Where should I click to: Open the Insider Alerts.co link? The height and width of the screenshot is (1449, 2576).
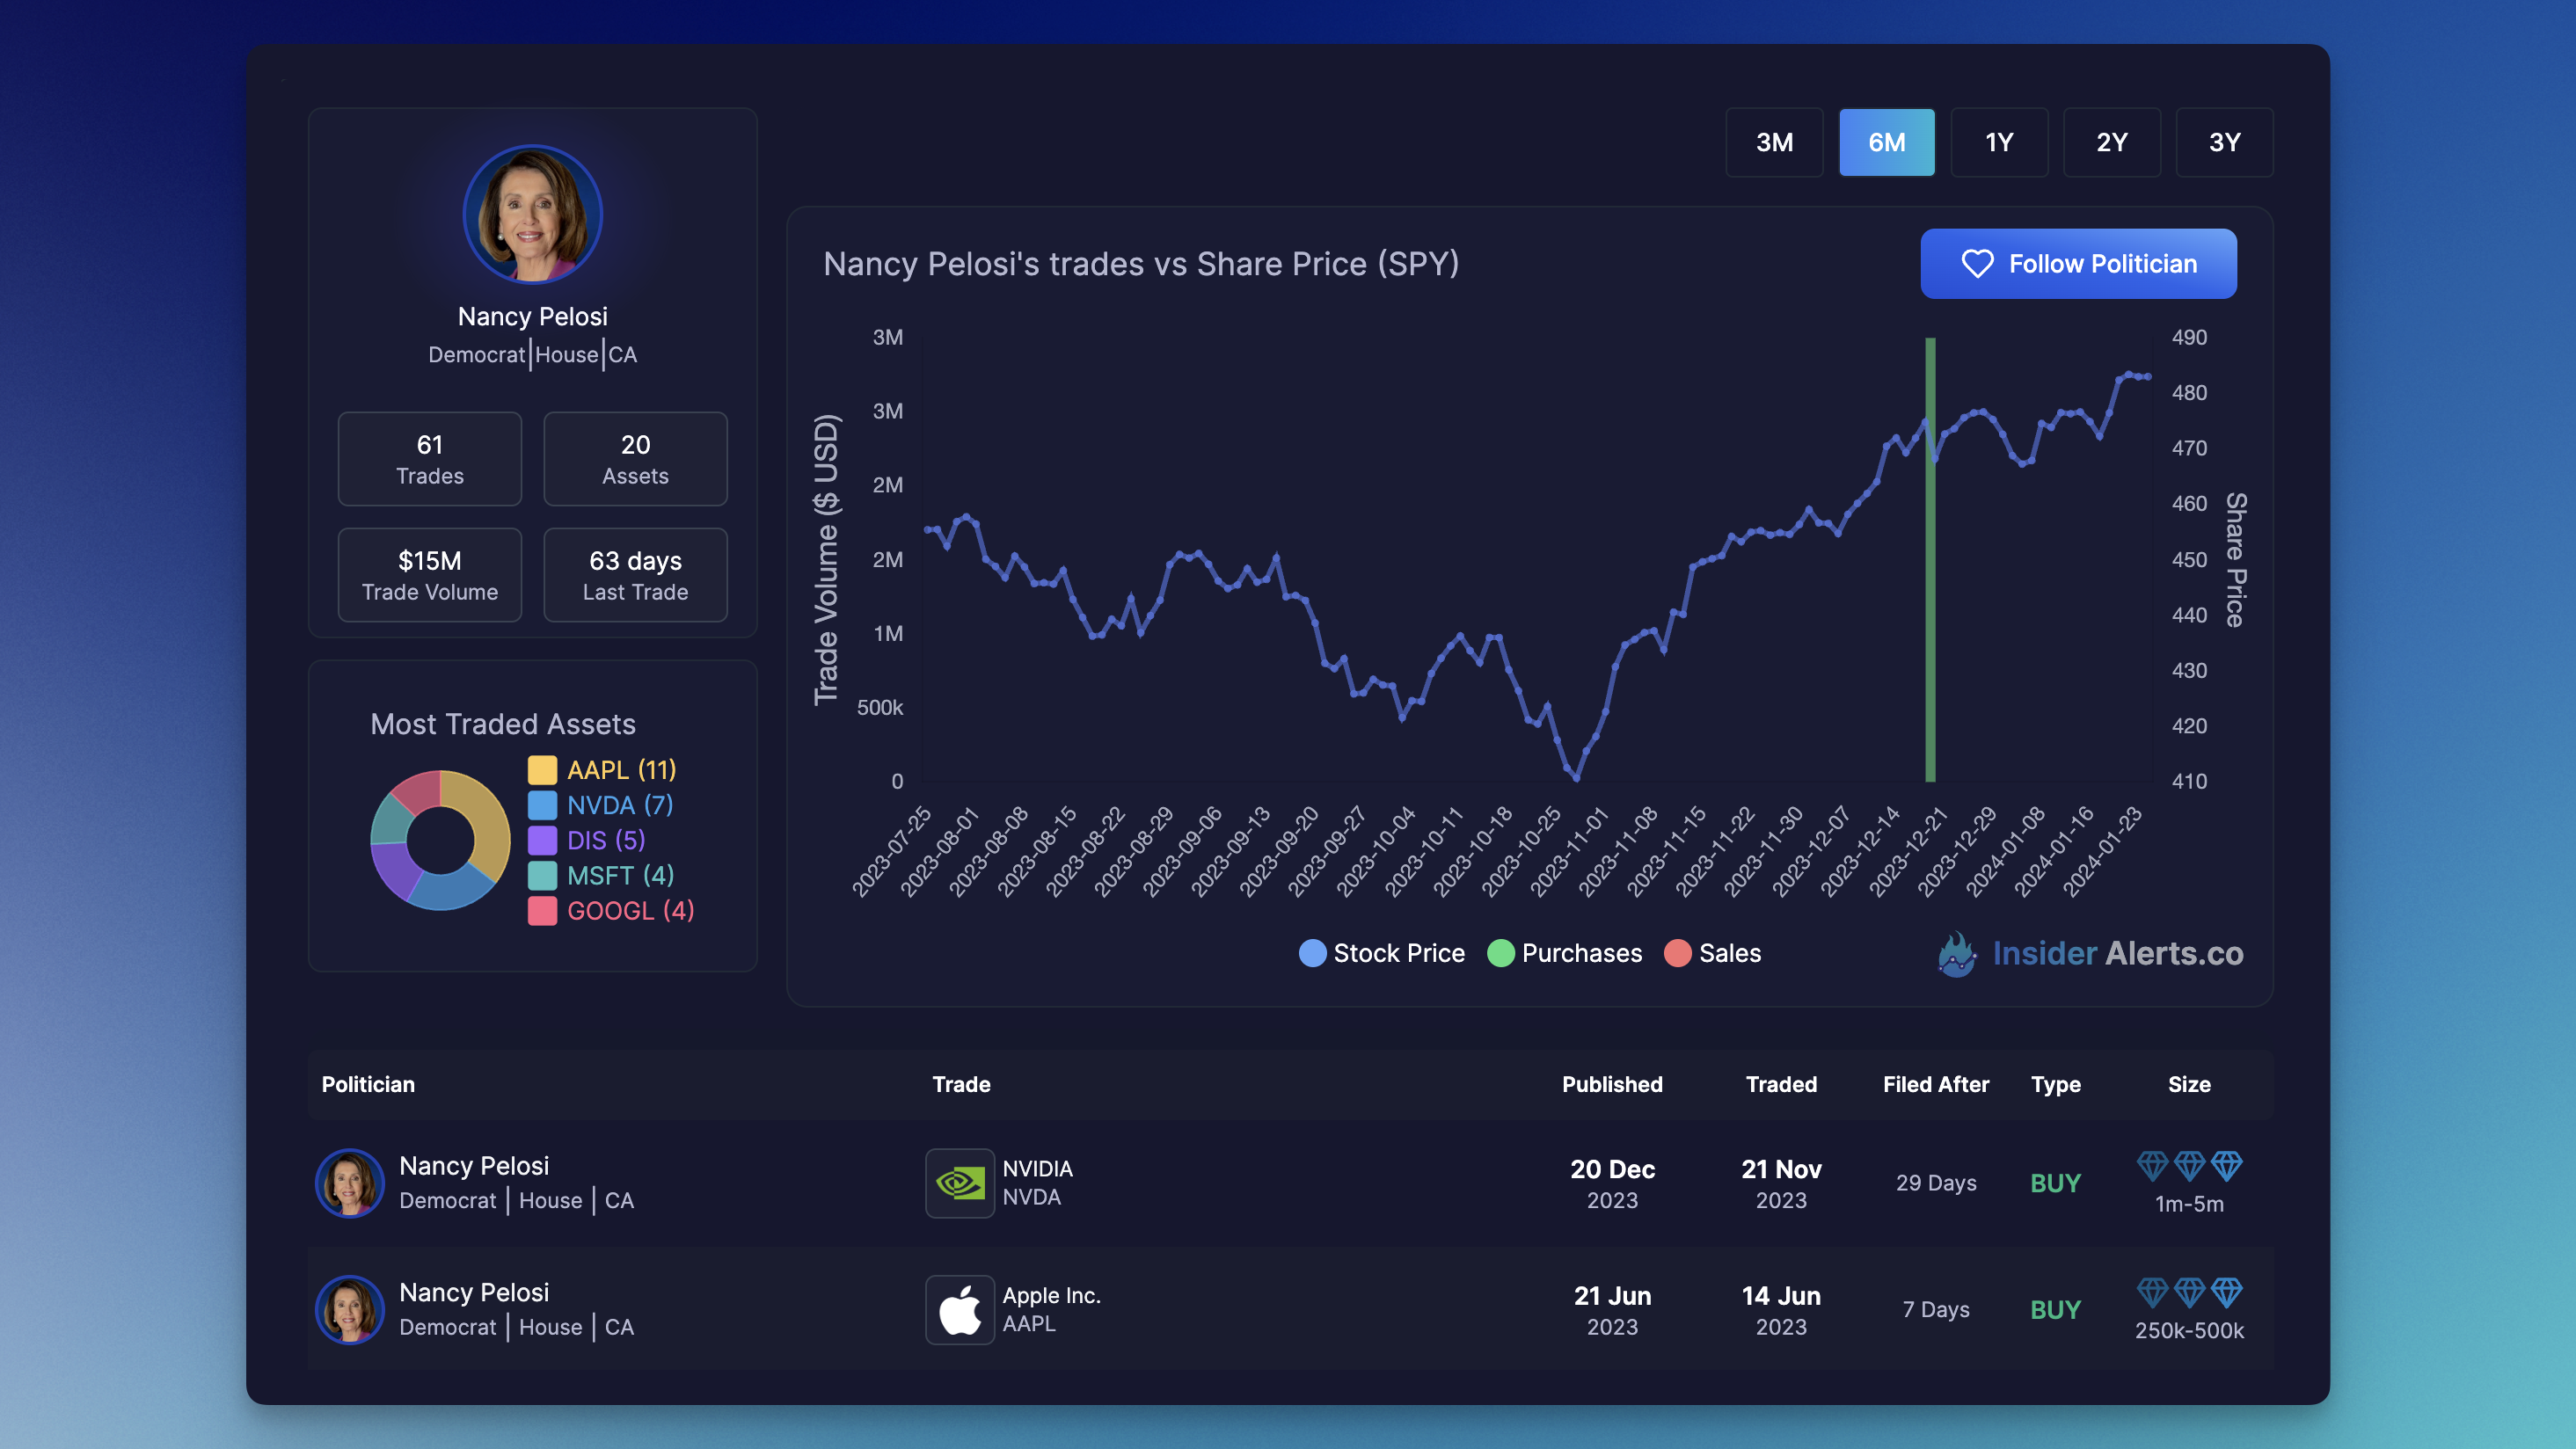(2117, 954)
